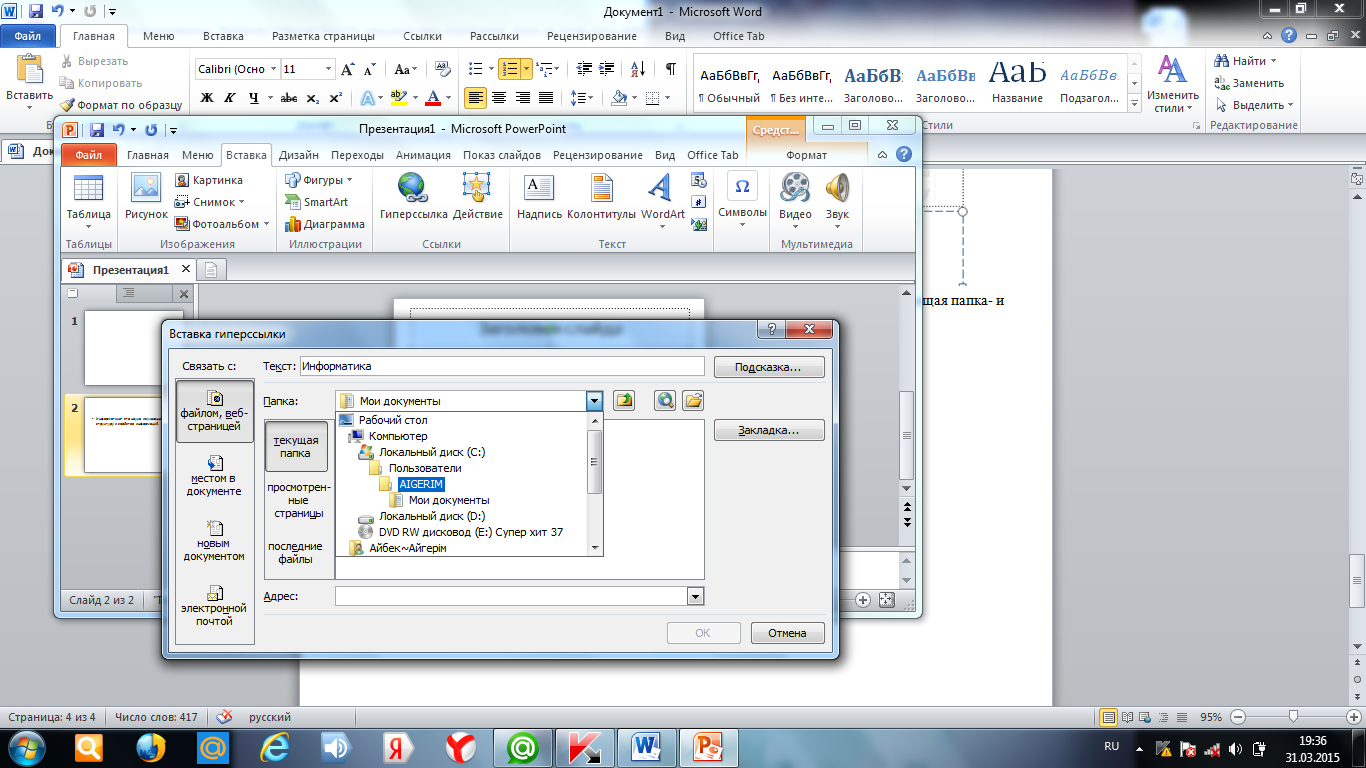Expand the Снимок screenshot dropdown
Image resolution: width=1366 pixels, height=768 pixels.
click(x=241, y=202)
